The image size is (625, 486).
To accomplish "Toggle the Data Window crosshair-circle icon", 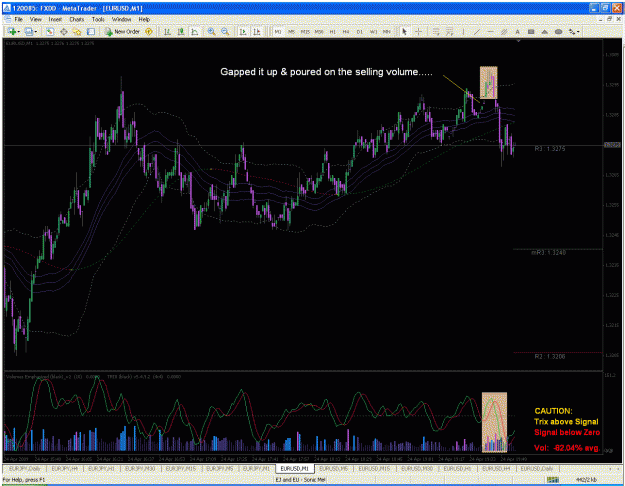I will click(x=63, y=31).
